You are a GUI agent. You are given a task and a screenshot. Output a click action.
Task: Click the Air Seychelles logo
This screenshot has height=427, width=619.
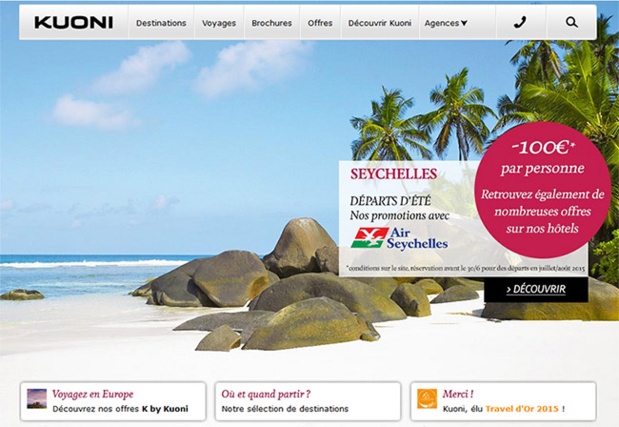pos(399,238)
